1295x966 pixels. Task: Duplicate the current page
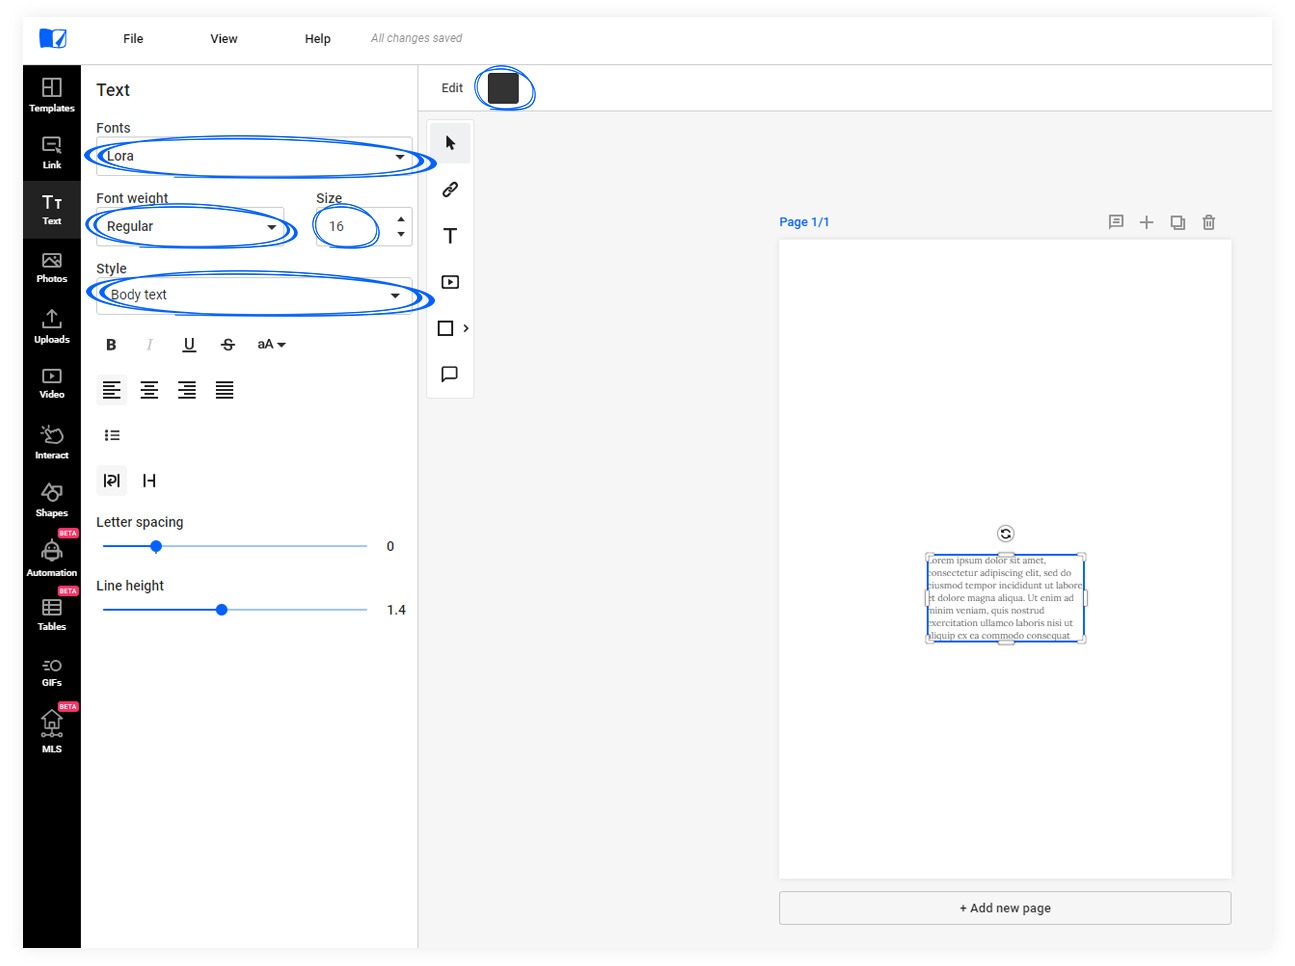click(x=1177, y=222)
